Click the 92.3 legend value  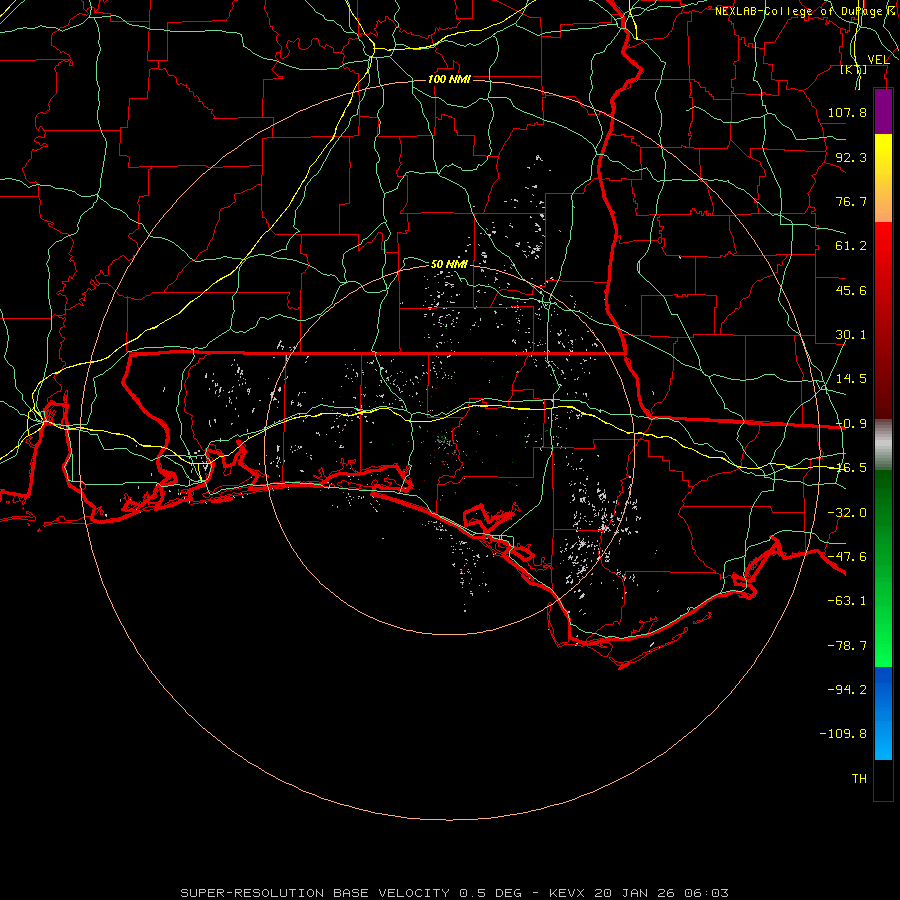coord(851,157)
